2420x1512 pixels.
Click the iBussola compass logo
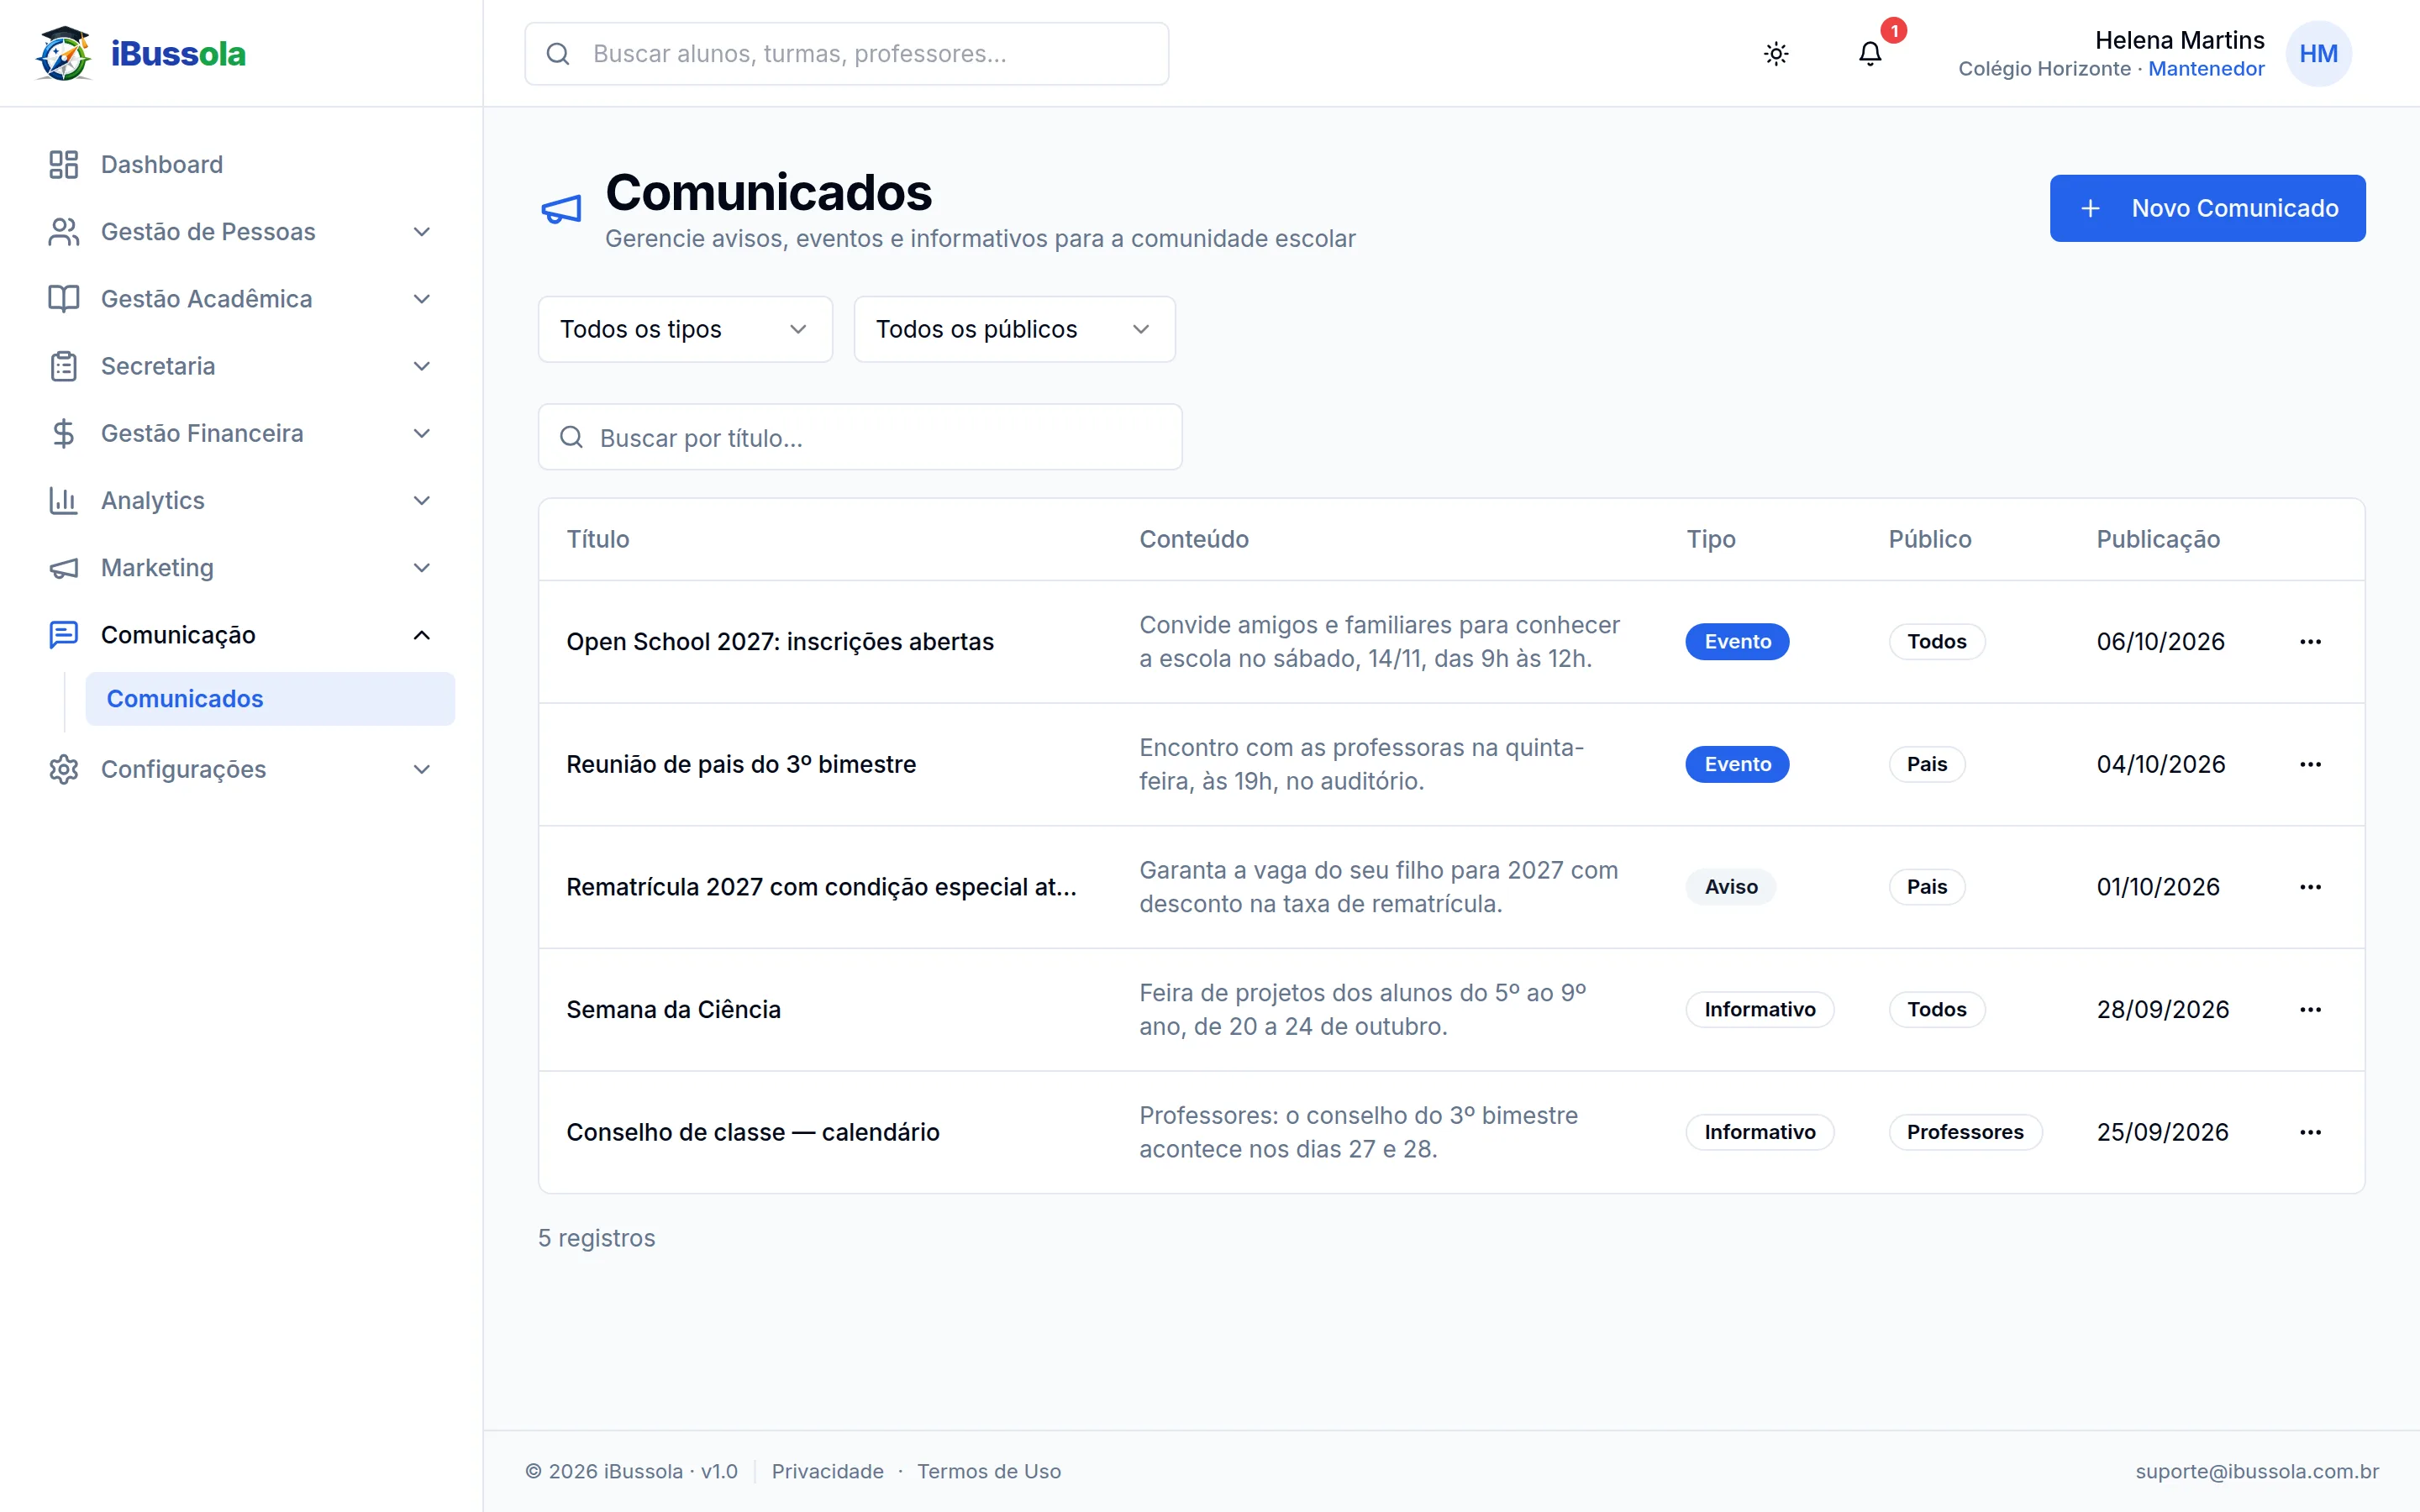click(64, 53)
